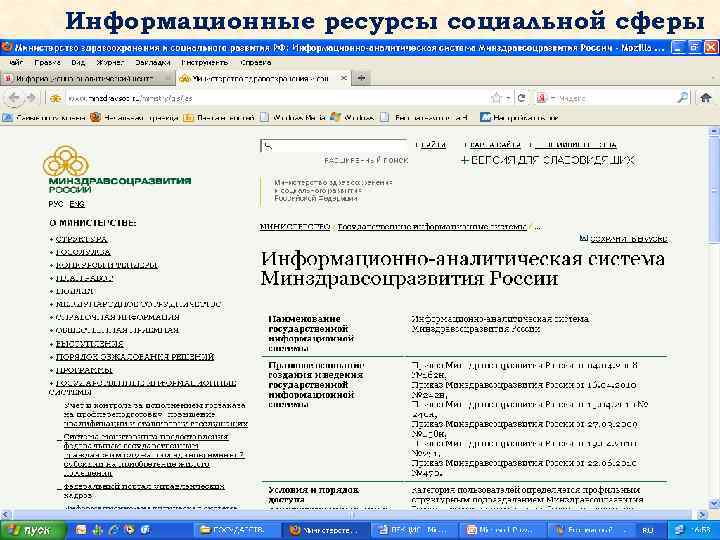Open the first Quick Launch icon in the taskbar
Screen dimensions: 720x540
click(x=81, y=530)
